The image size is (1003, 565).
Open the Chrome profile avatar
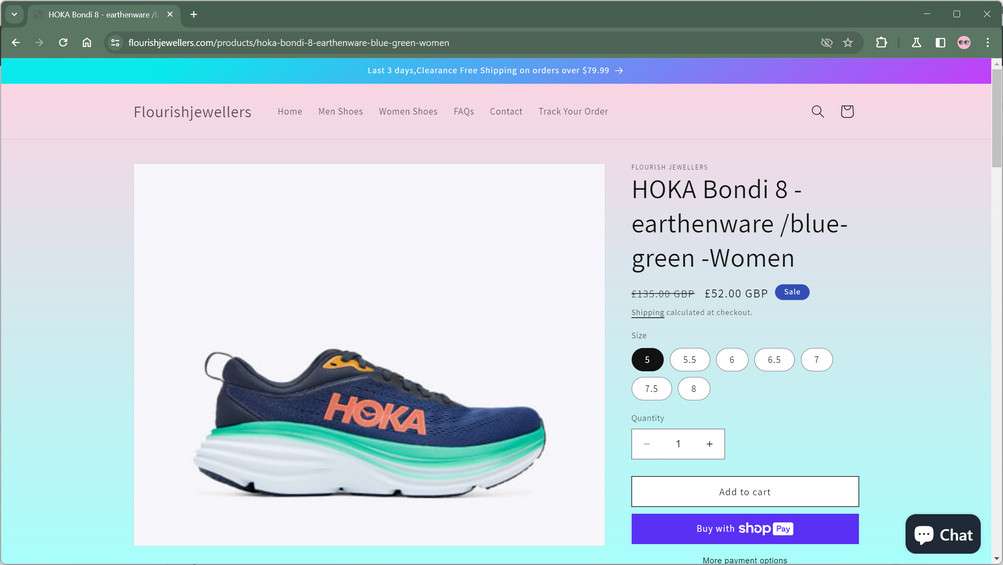(x=964, y=43)
